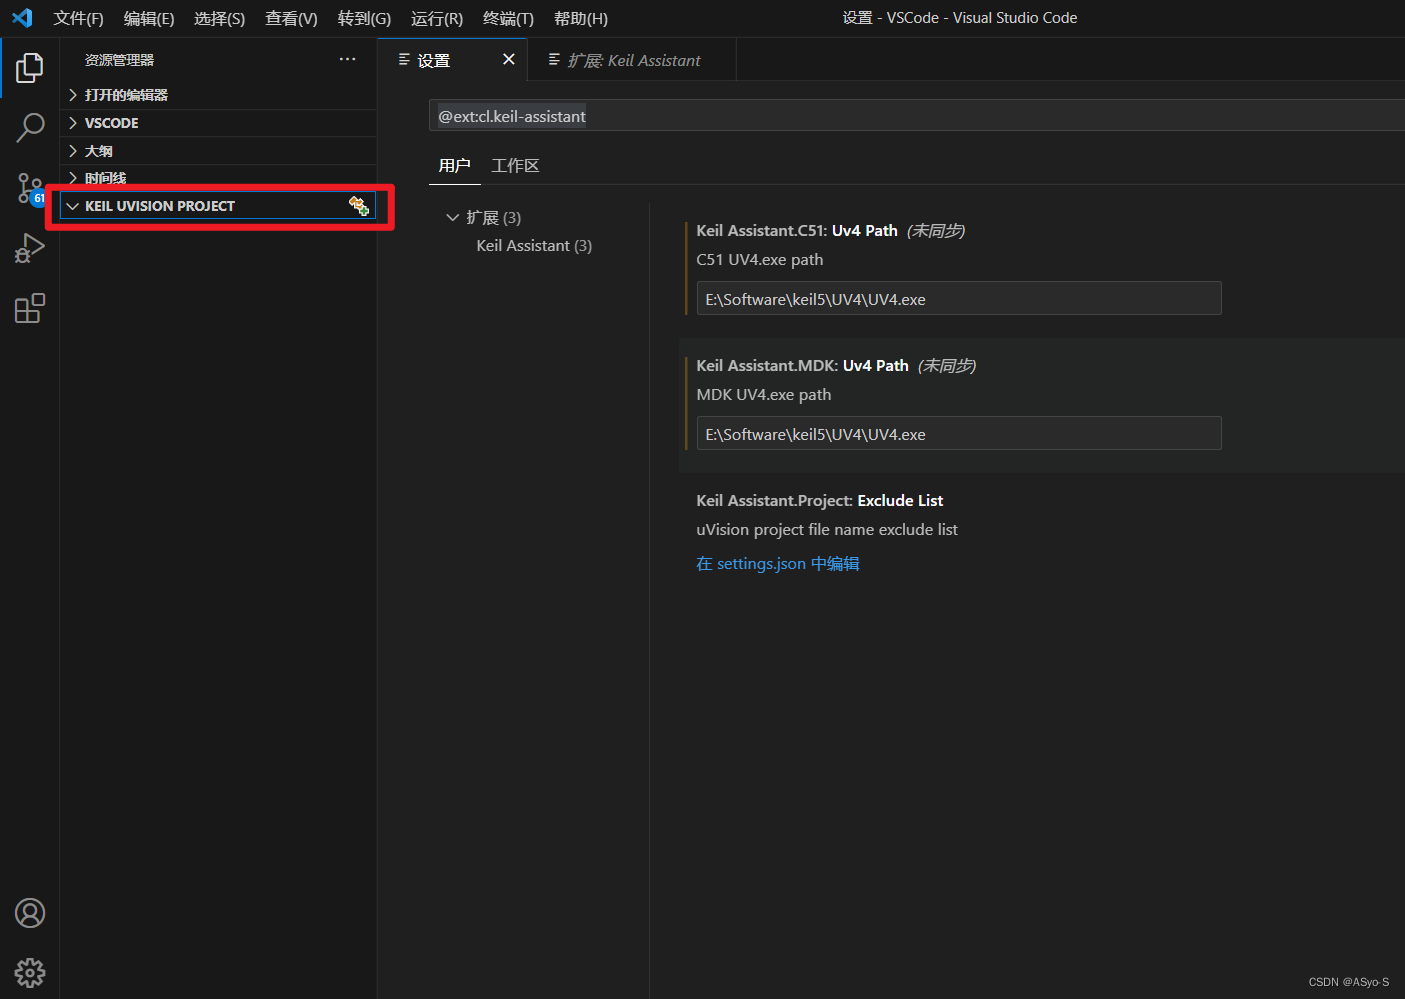Open the 运行(R) menu
Viewport: 1405px width, 999px height.
point(437,18)
